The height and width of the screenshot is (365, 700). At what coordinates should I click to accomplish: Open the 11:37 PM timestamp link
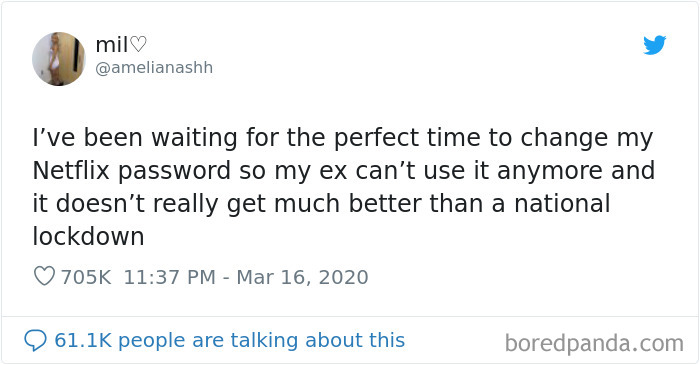tap(170, 277)
